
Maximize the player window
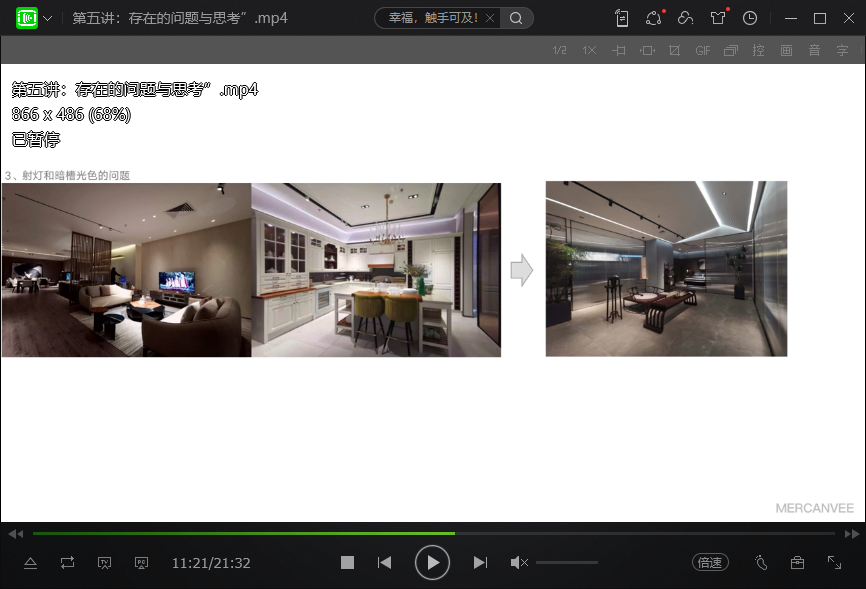[x=820, y=18]
